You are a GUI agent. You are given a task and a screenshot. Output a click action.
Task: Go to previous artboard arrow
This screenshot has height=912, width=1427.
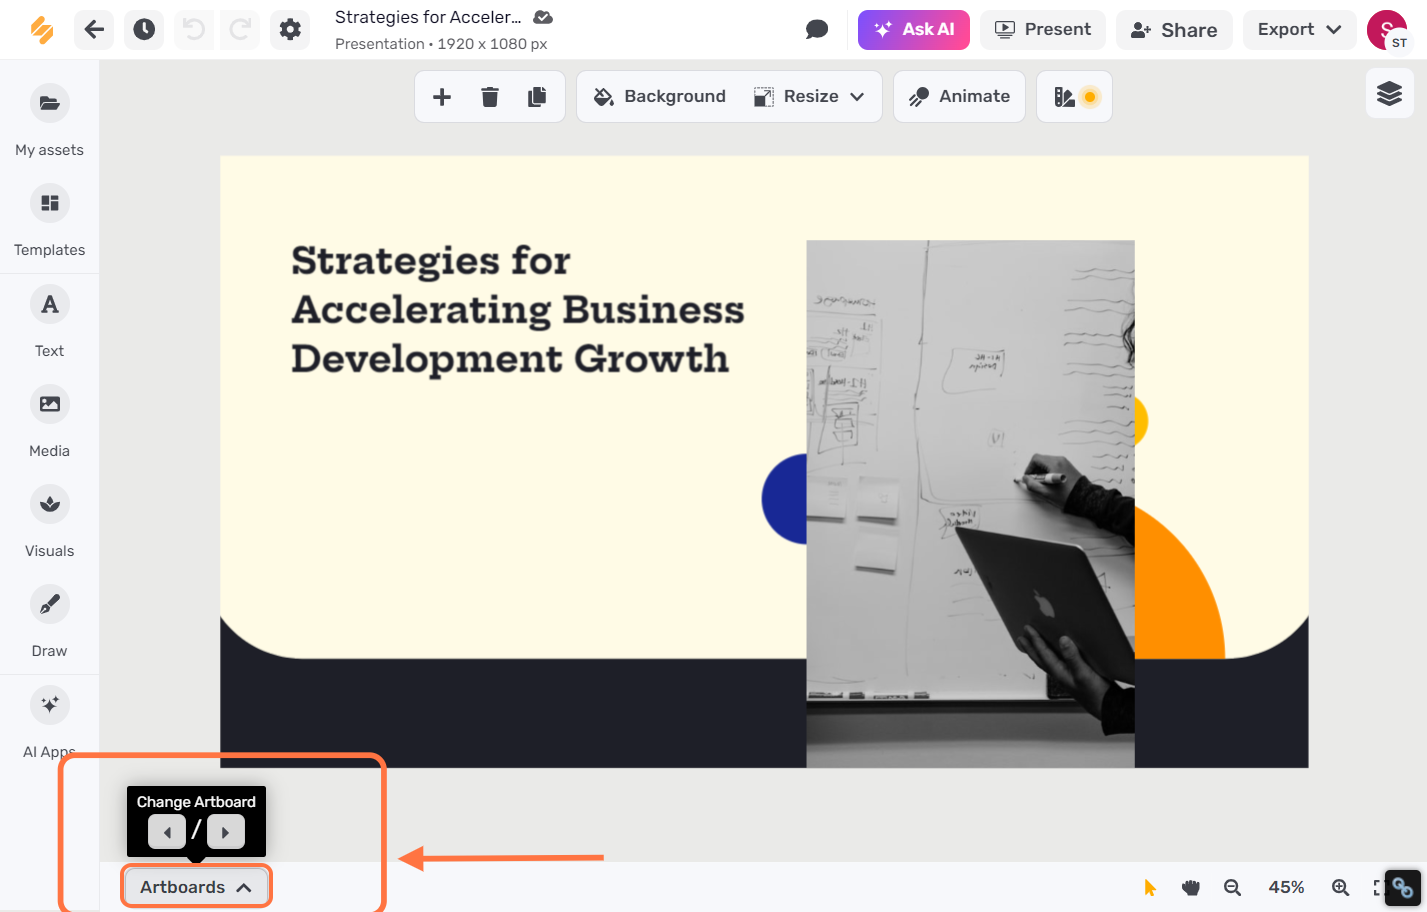[x=167, y=832]
